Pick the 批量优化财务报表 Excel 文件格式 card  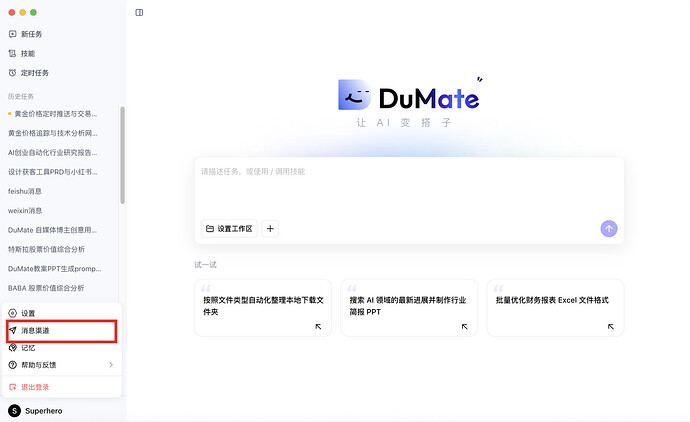555,308
